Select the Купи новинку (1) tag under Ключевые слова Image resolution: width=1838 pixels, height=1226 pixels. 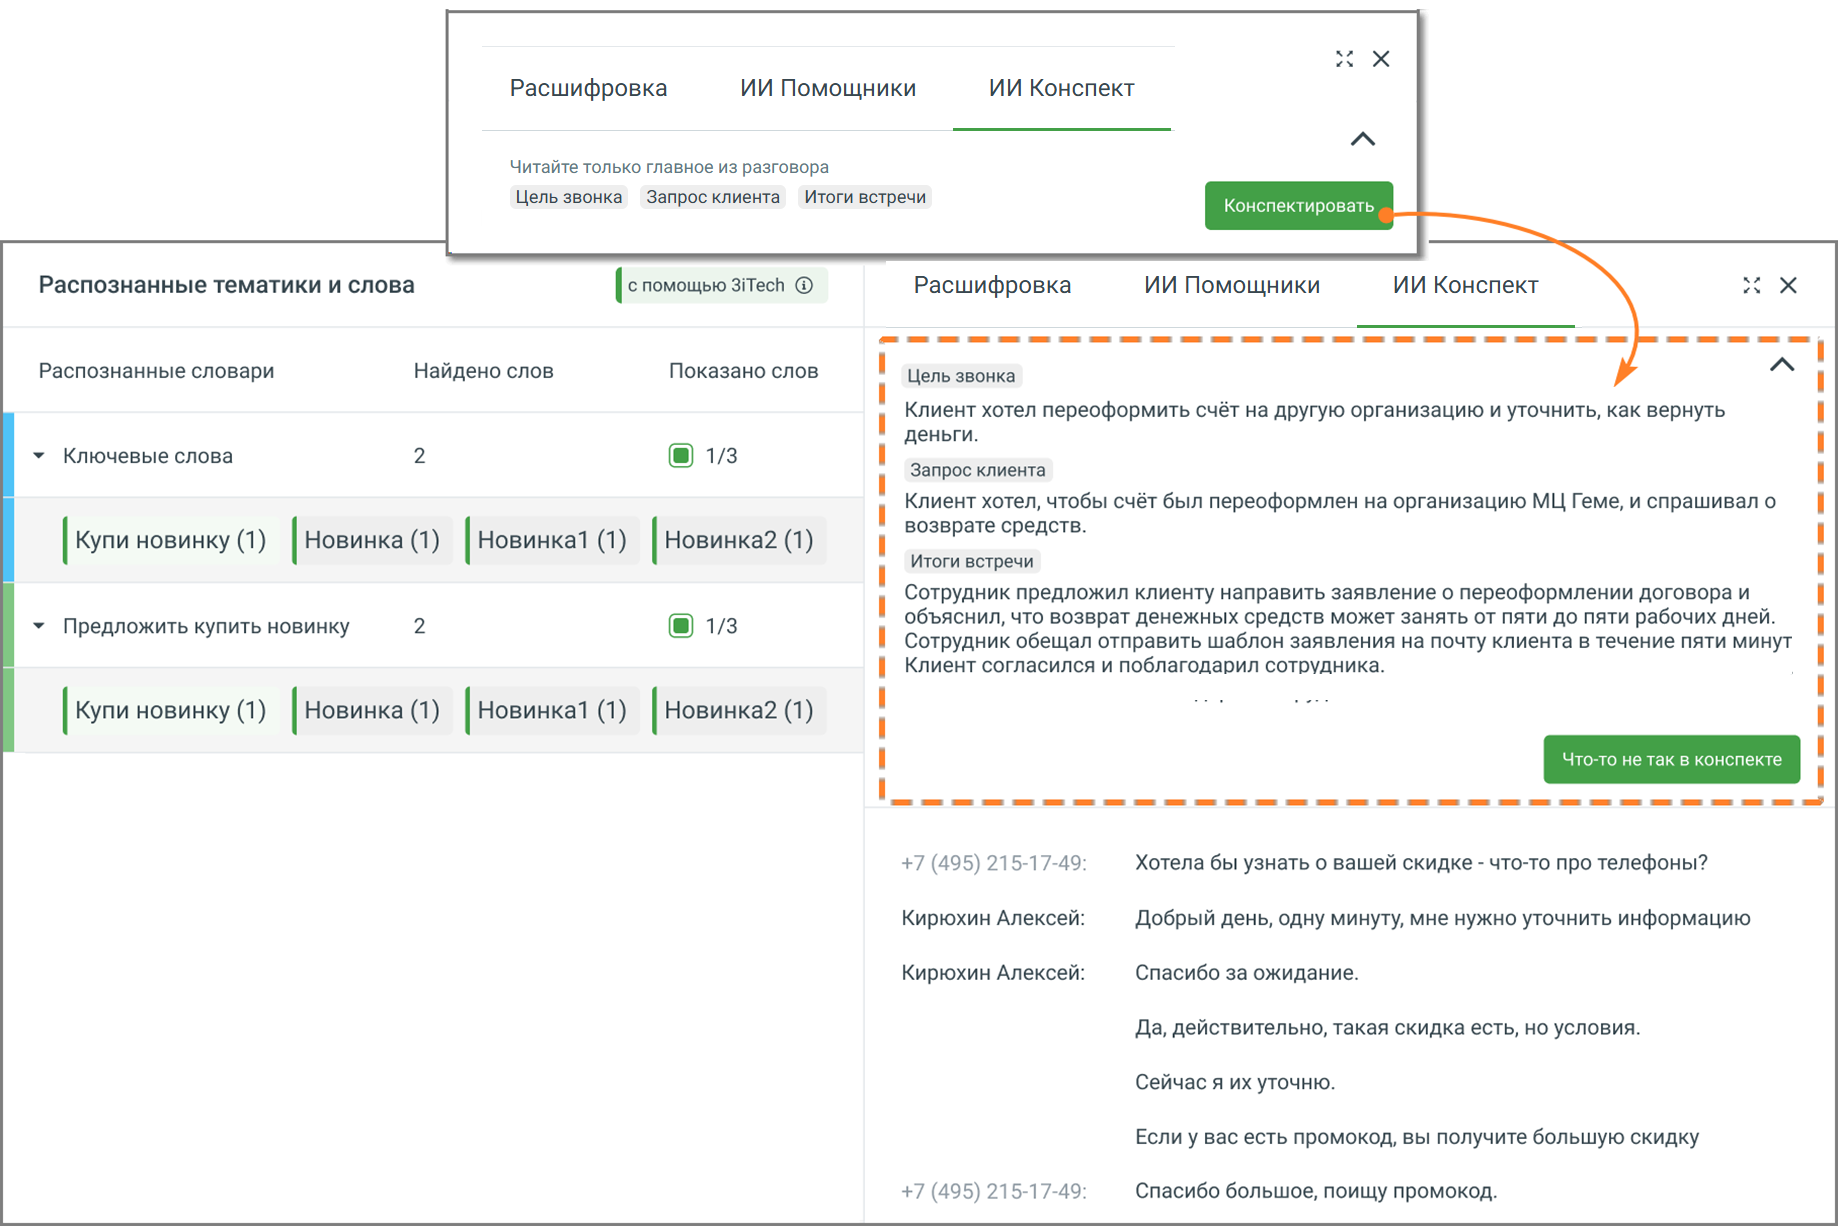click(171, 540)
